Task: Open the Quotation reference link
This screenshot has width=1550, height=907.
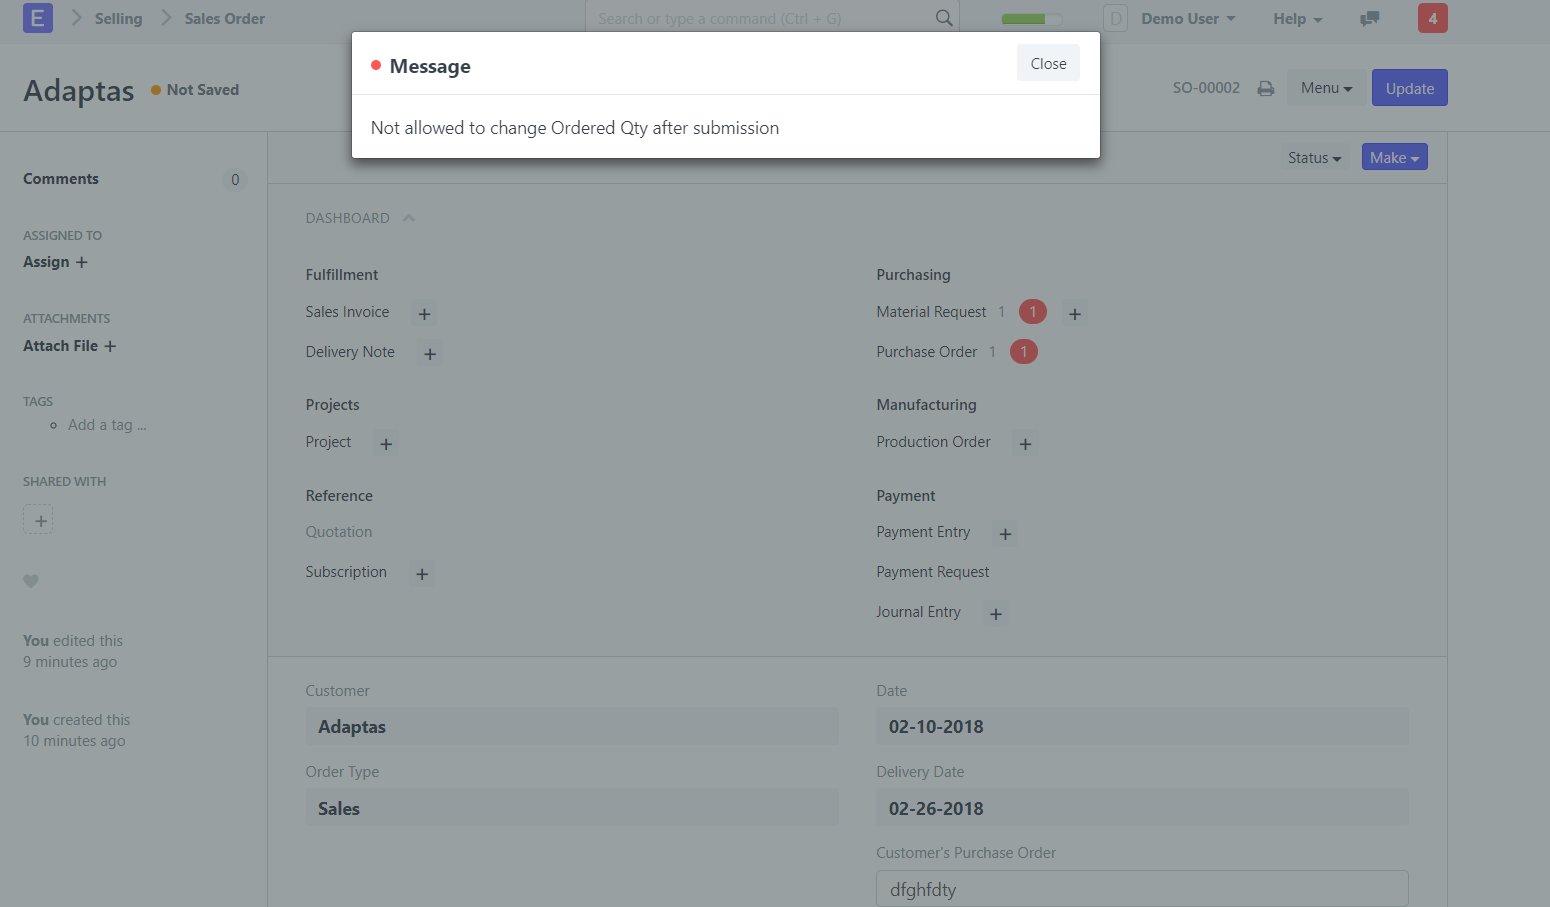Action: pos(338,532)
